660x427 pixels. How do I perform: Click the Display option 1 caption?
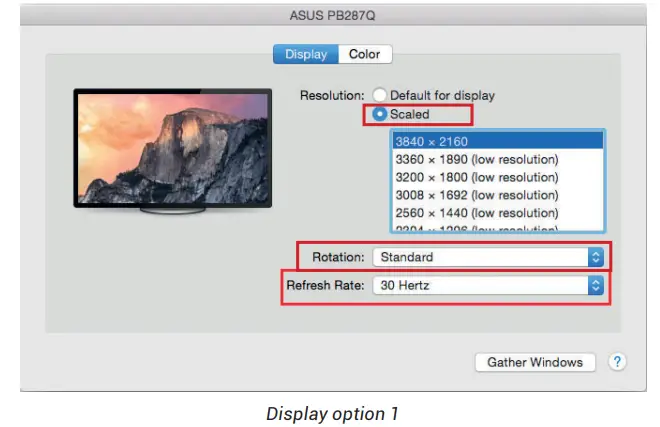[x=329, y=414]
